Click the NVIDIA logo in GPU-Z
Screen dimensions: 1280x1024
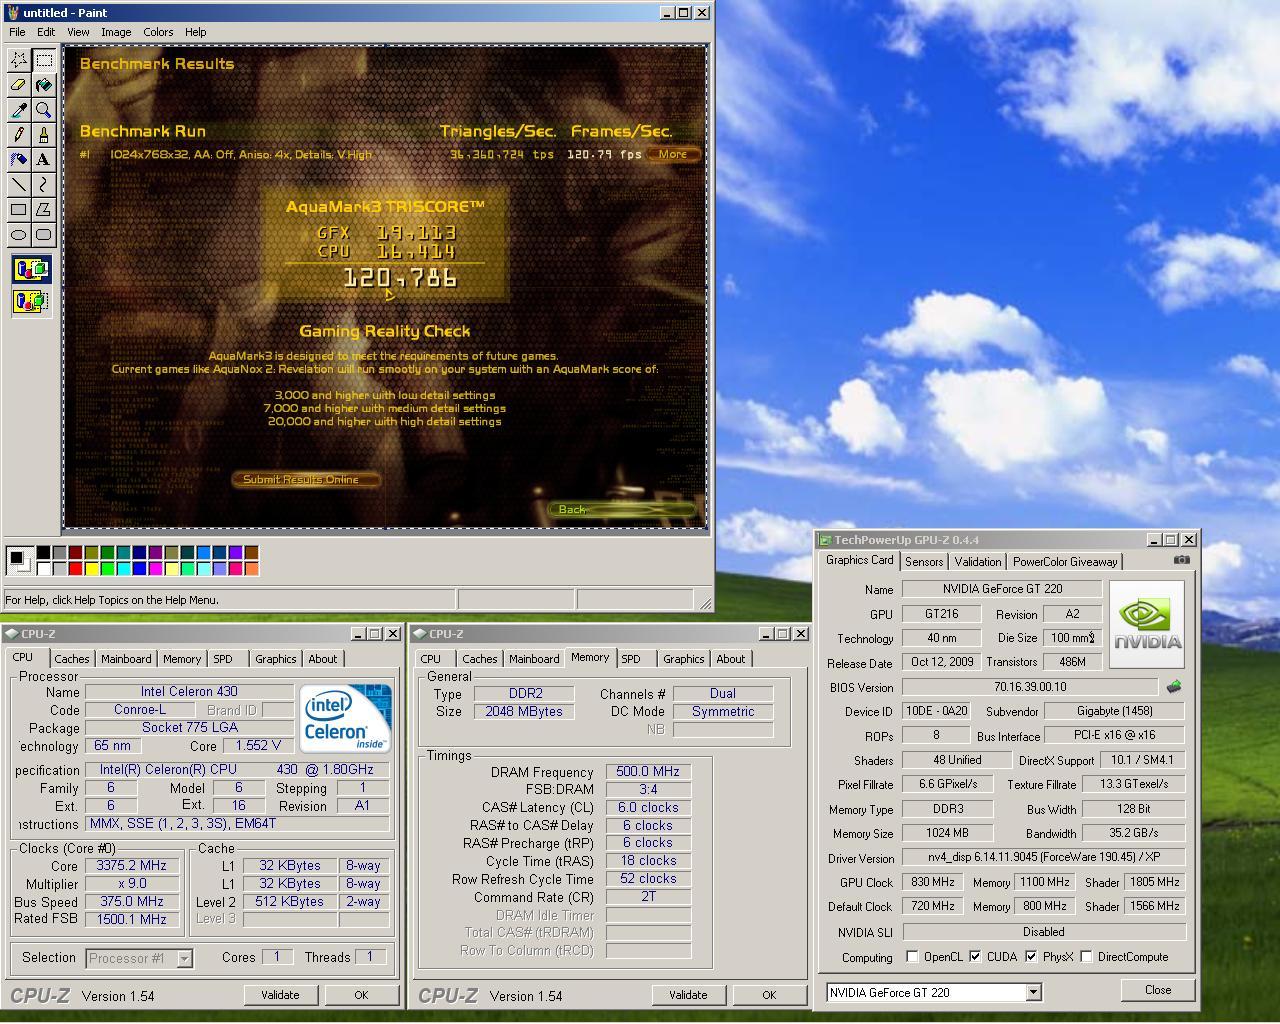point(1147,625)
